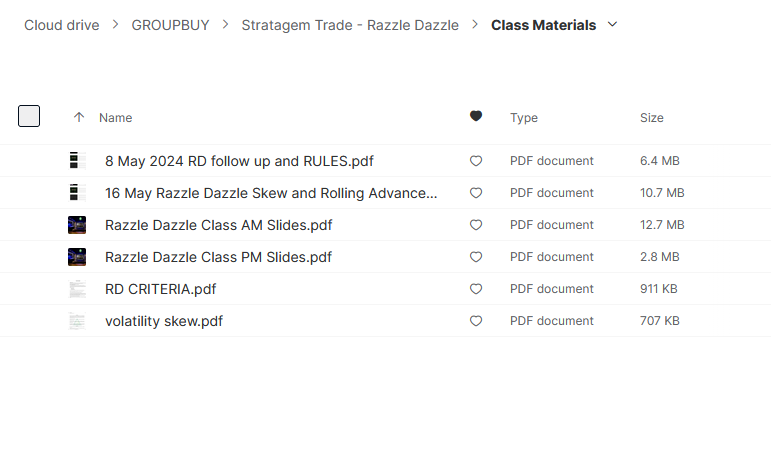Click the favorites heart column header
771x454 pixels.
(x=476, y=117)
